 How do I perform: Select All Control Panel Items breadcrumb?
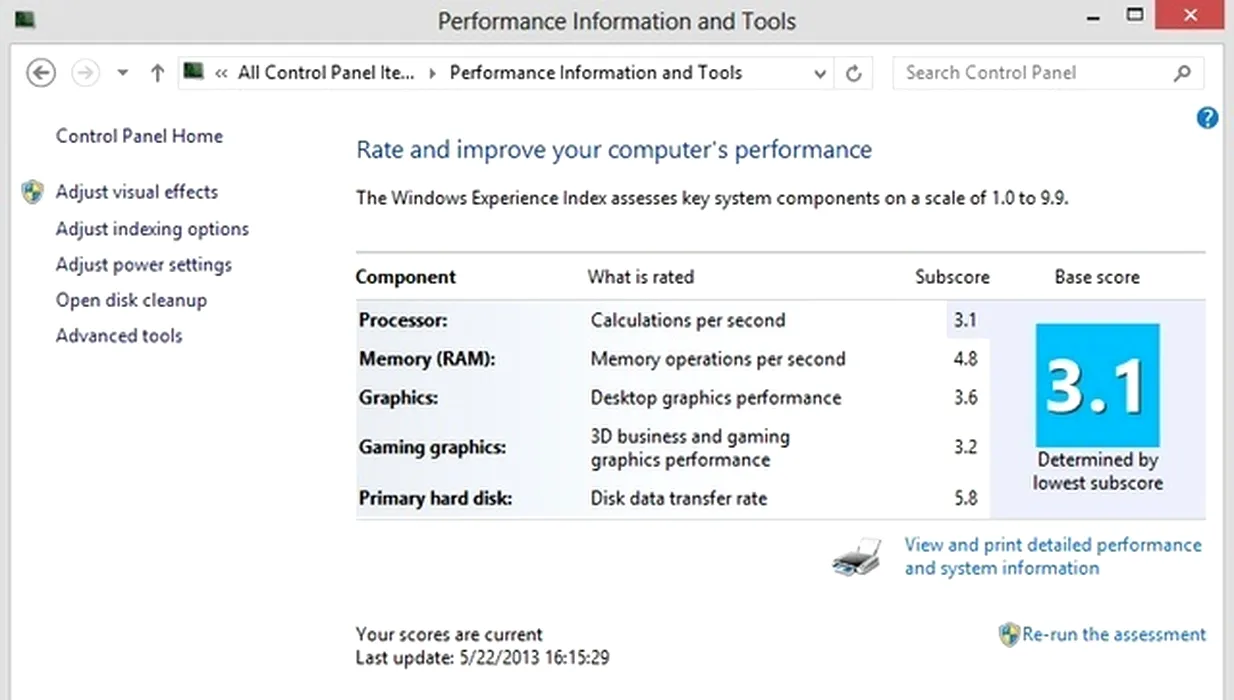click(x=325, y=73)
